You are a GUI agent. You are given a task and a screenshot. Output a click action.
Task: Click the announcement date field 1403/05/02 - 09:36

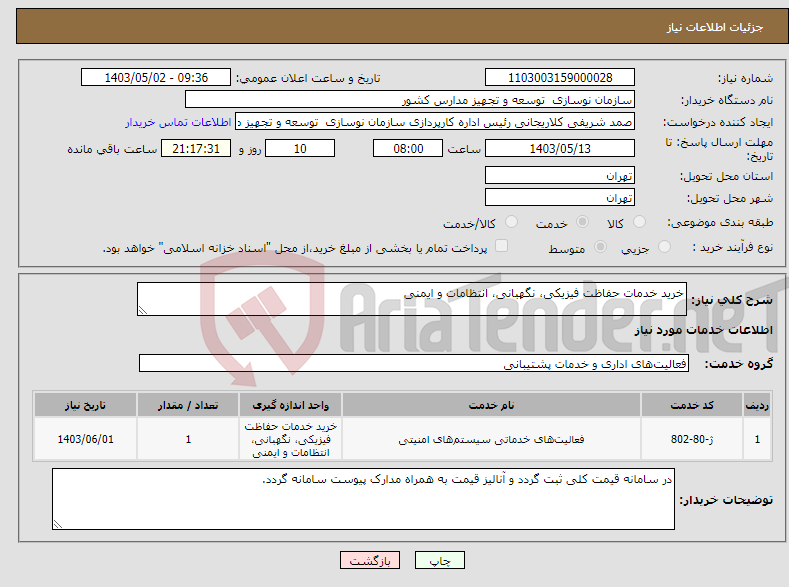(x=156, y=77)
